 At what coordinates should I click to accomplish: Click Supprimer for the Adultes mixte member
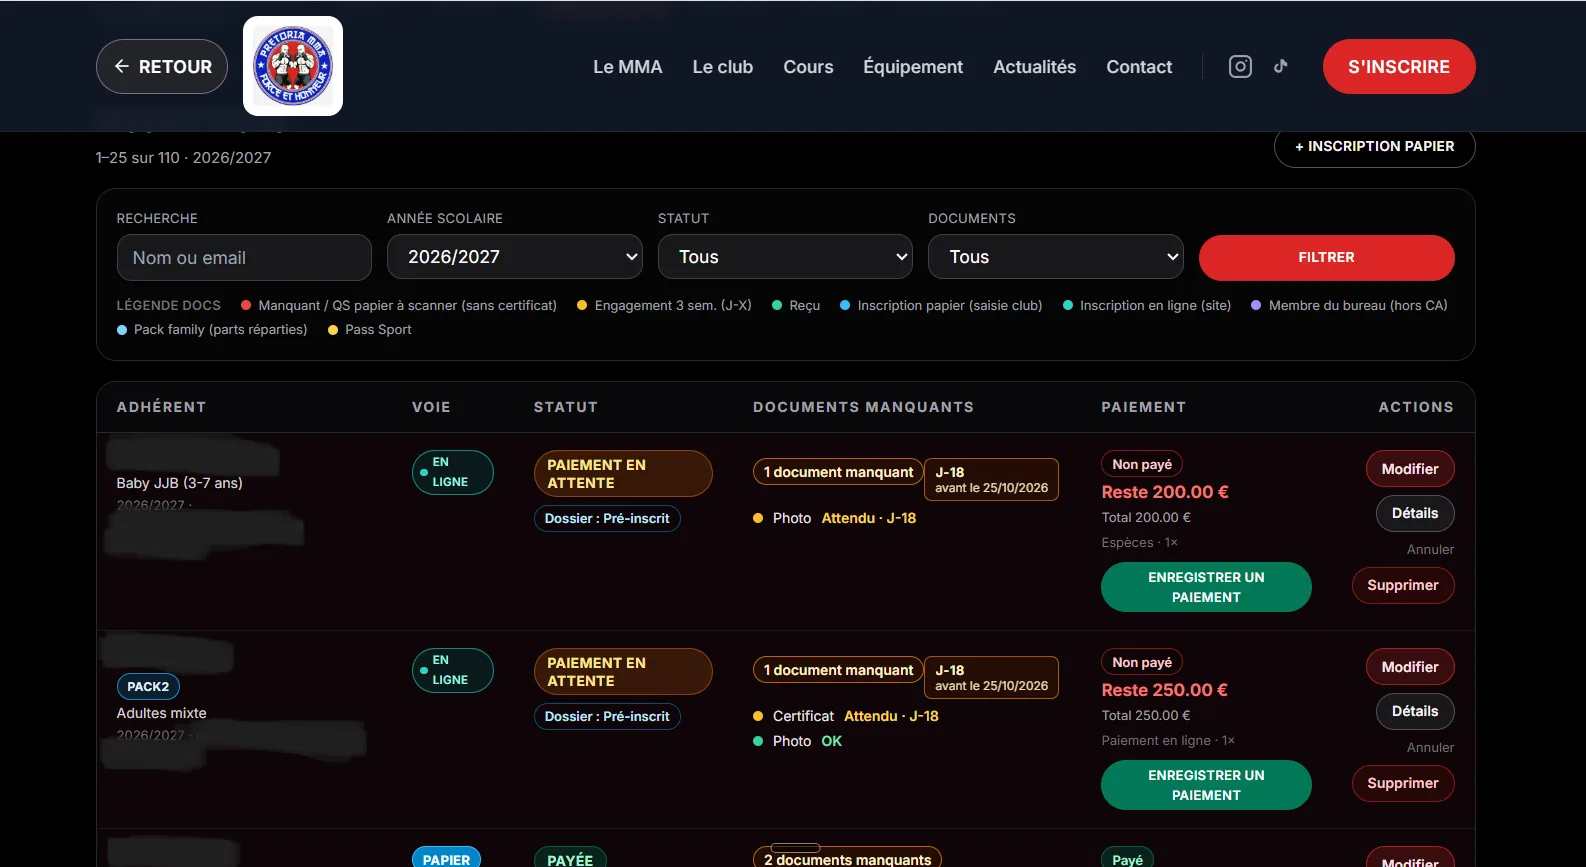pyautogui.click(x=1403, y=783)
